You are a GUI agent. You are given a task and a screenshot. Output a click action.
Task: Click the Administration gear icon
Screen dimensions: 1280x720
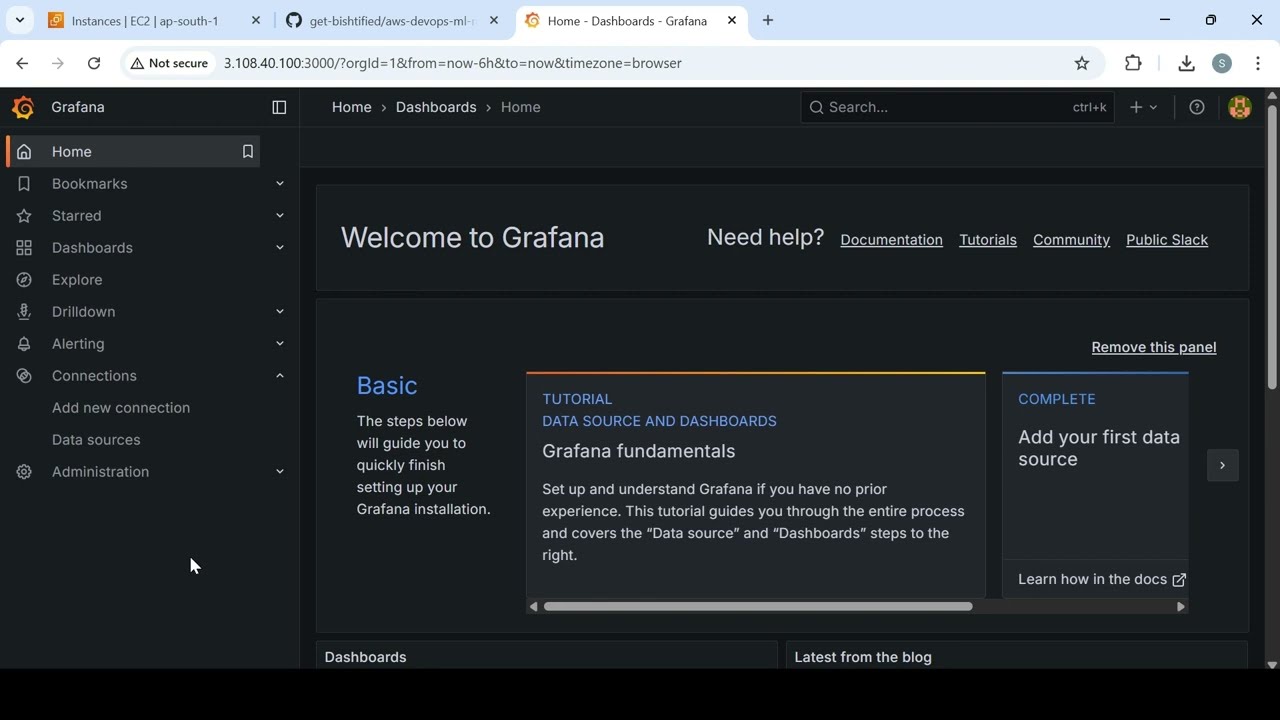click(24, 472)
